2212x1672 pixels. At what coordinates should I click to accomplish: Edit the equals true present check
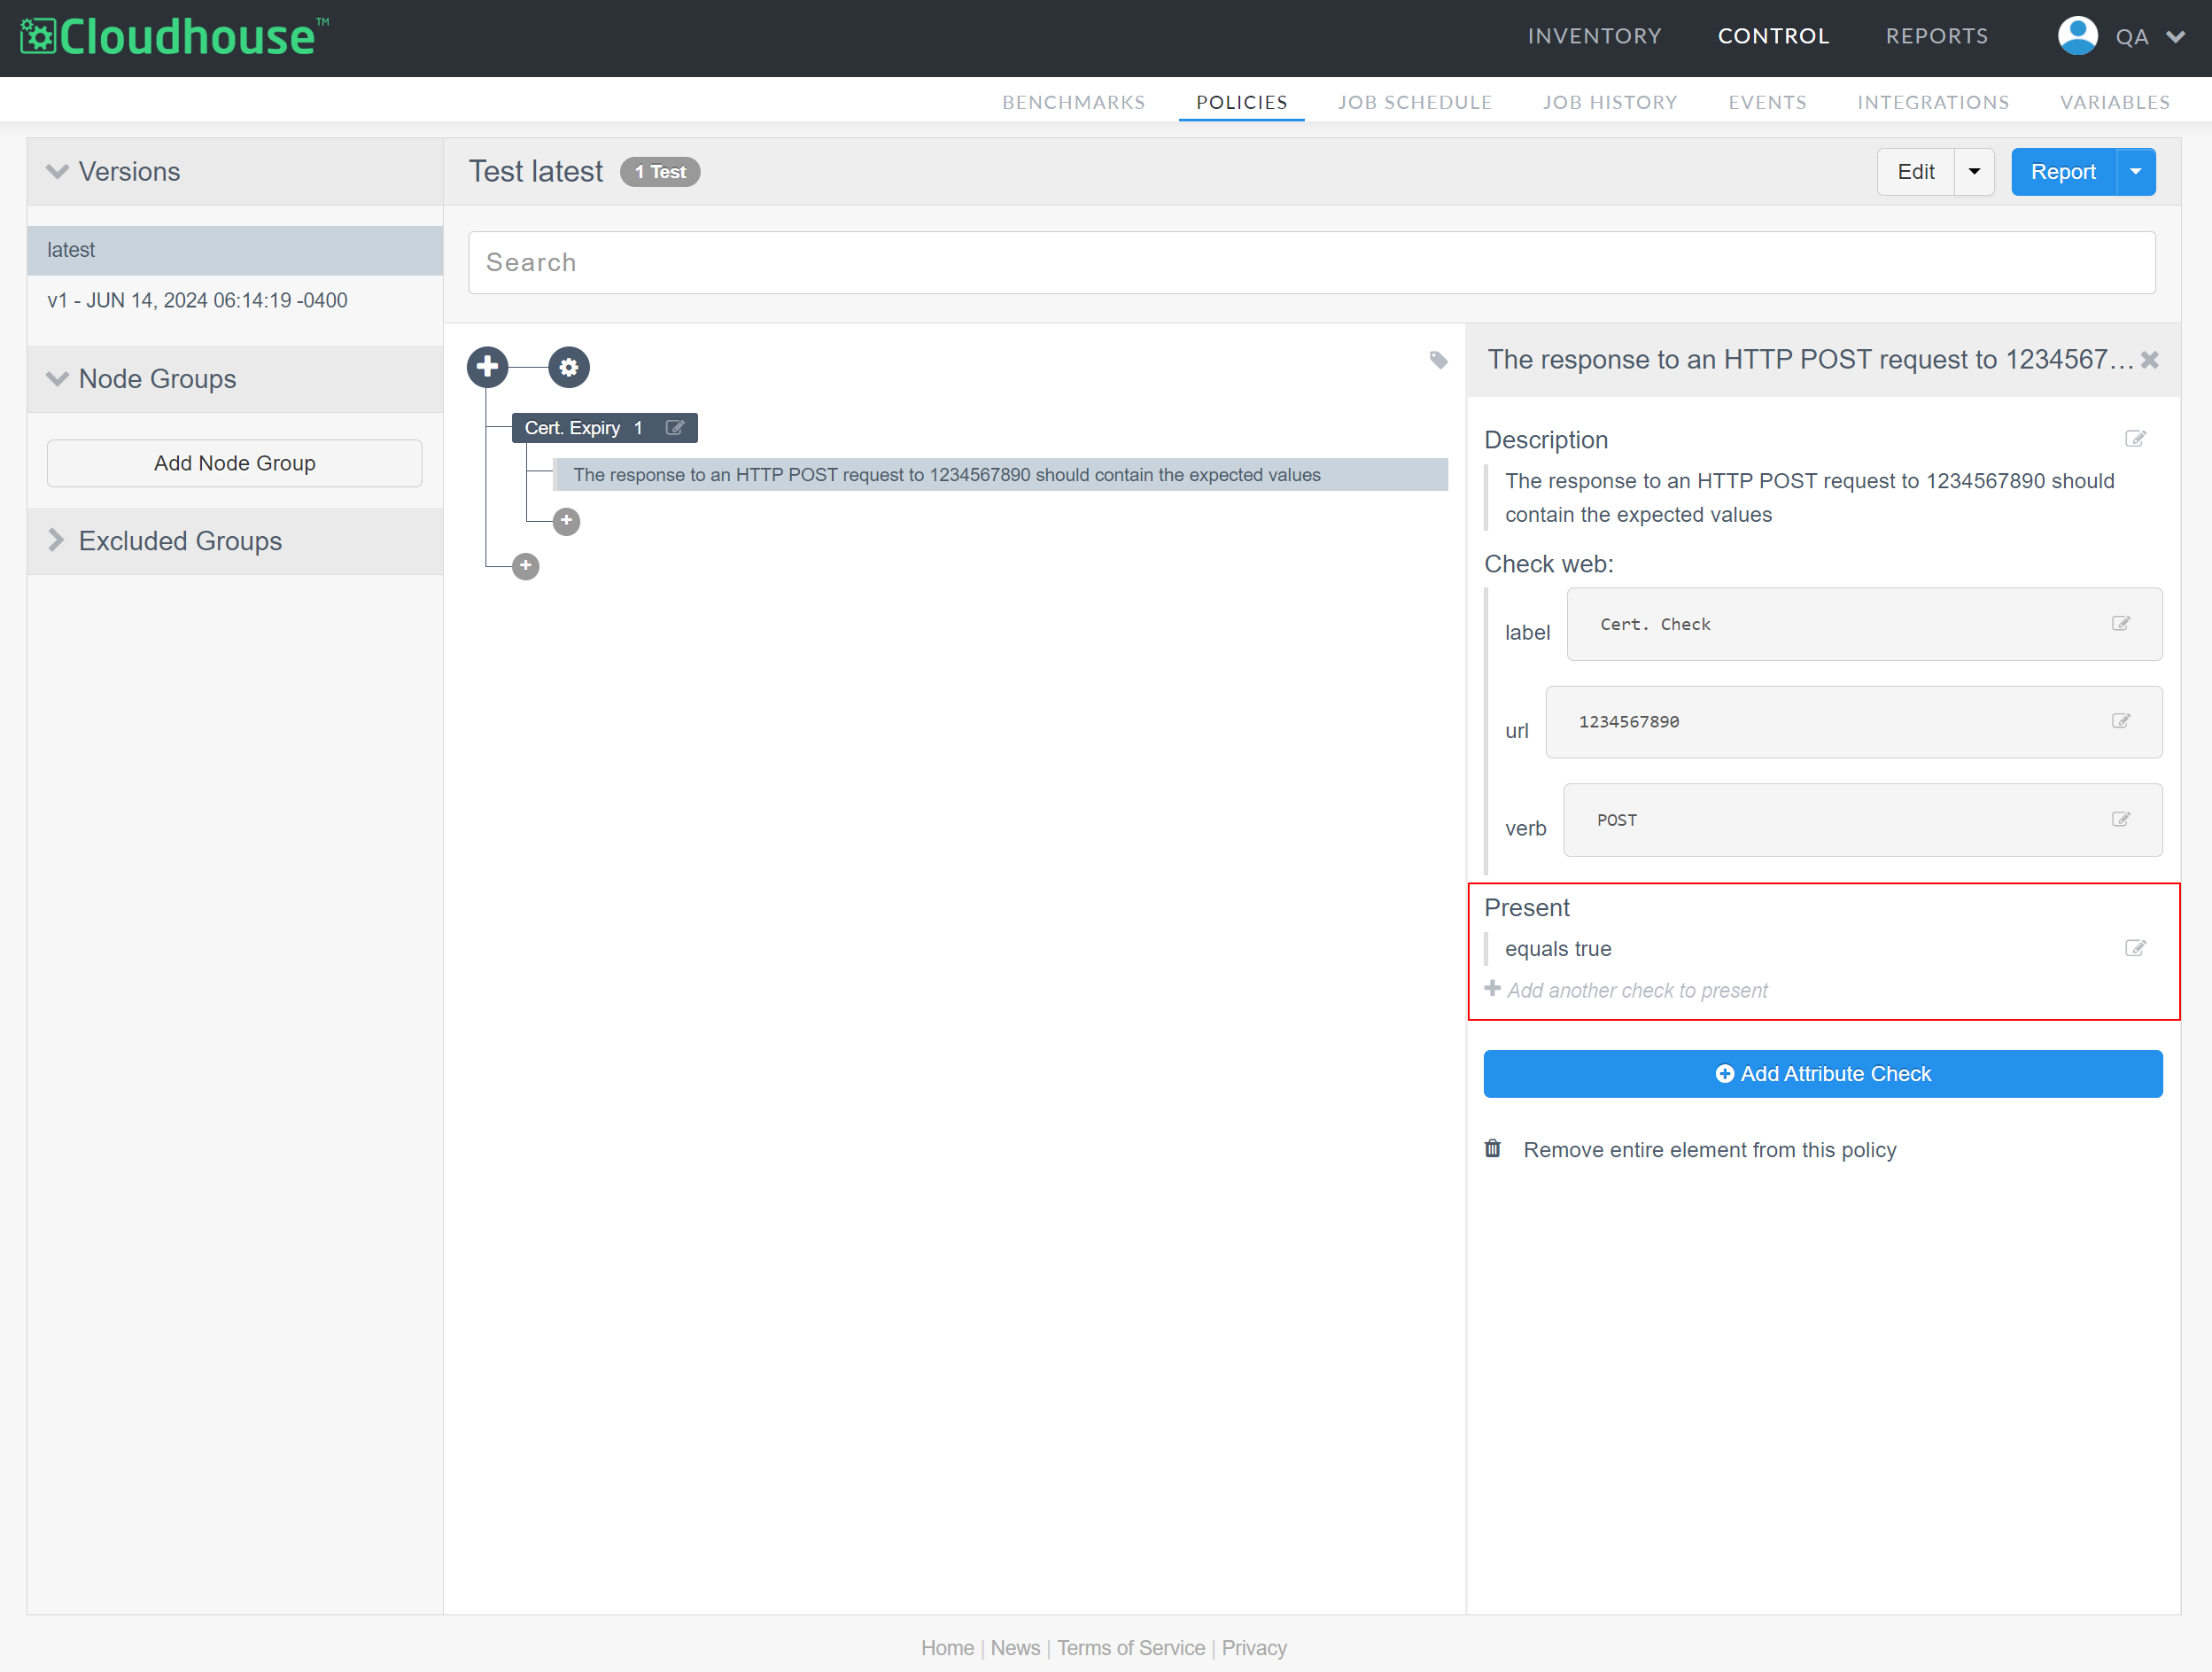2135,948
